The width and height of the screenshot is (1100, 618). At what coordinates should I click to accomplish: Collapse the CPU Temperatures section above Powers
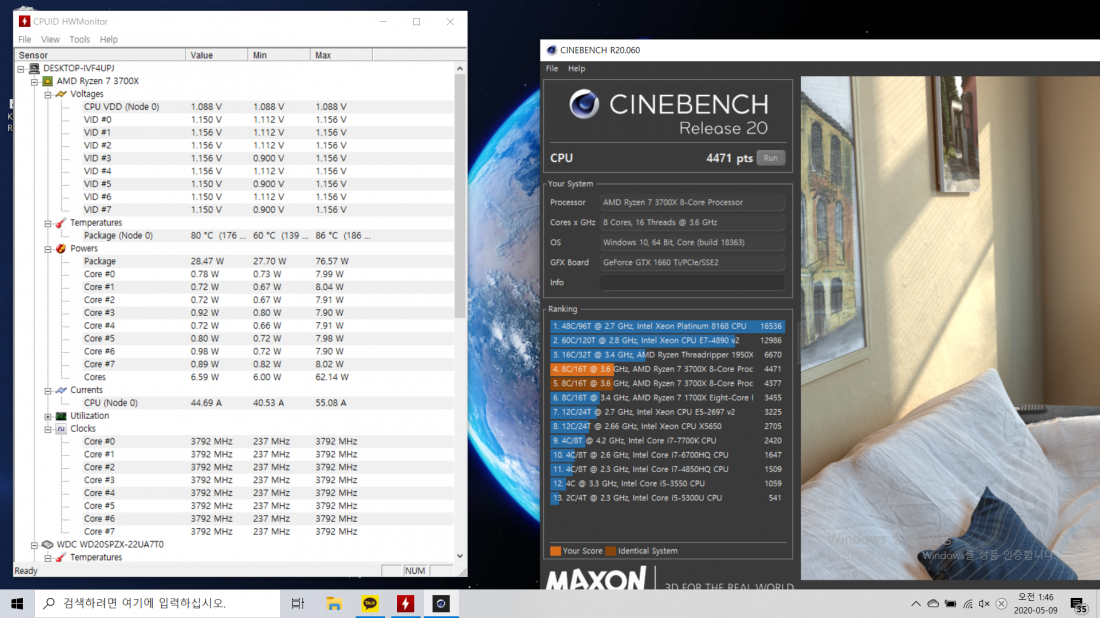coord(48,223)
